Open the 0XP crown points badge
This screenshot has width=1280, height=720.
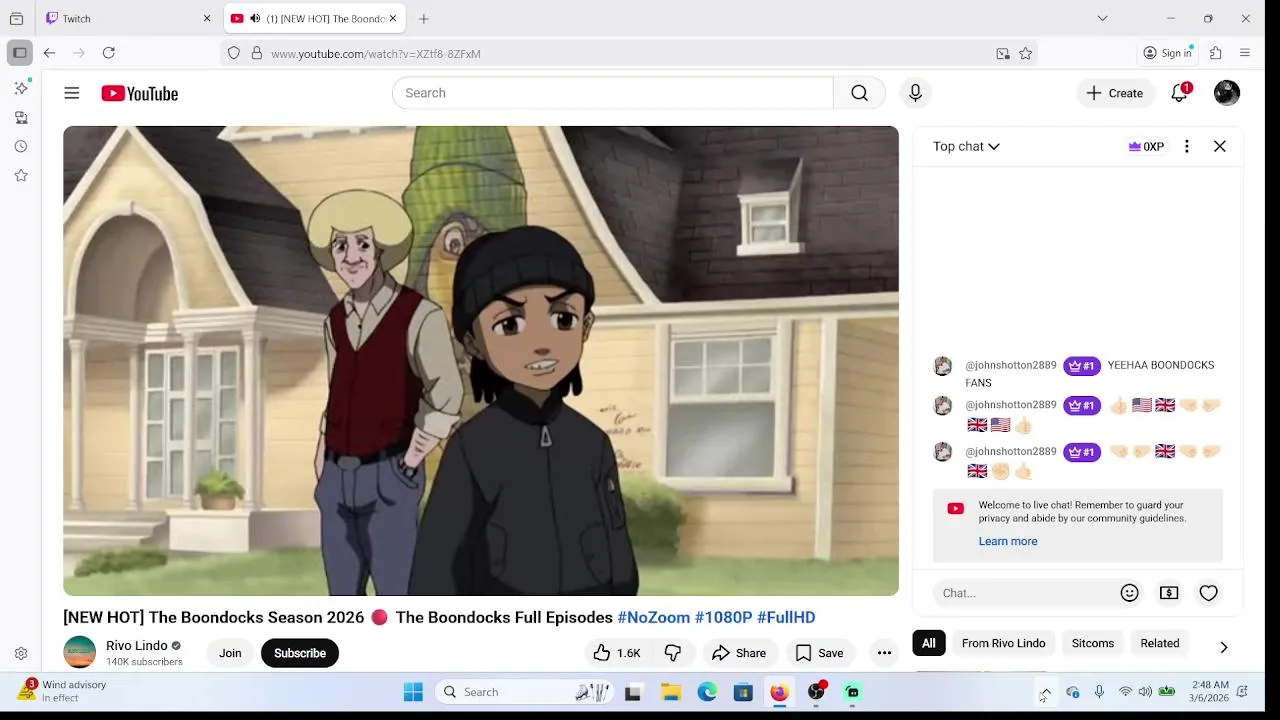coord(1146,146)
